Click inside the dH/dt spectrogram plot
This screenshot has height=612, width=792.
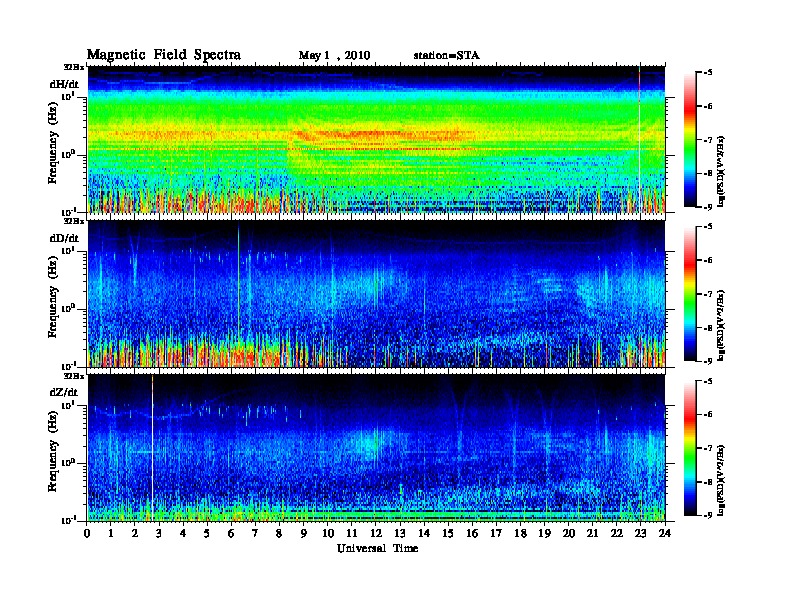click(376, 139)
